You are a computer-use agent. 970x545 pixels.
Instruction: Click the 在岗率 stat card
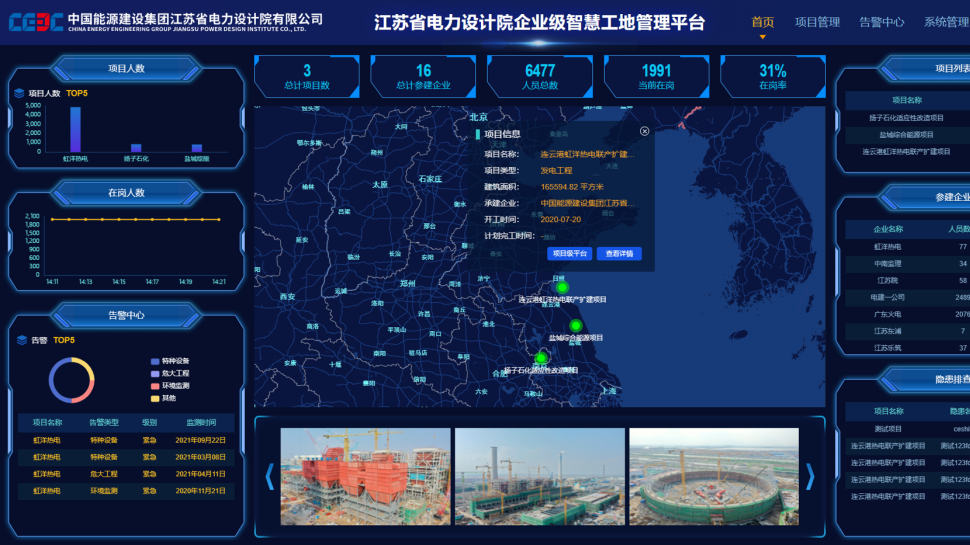[x=773, y=77]
